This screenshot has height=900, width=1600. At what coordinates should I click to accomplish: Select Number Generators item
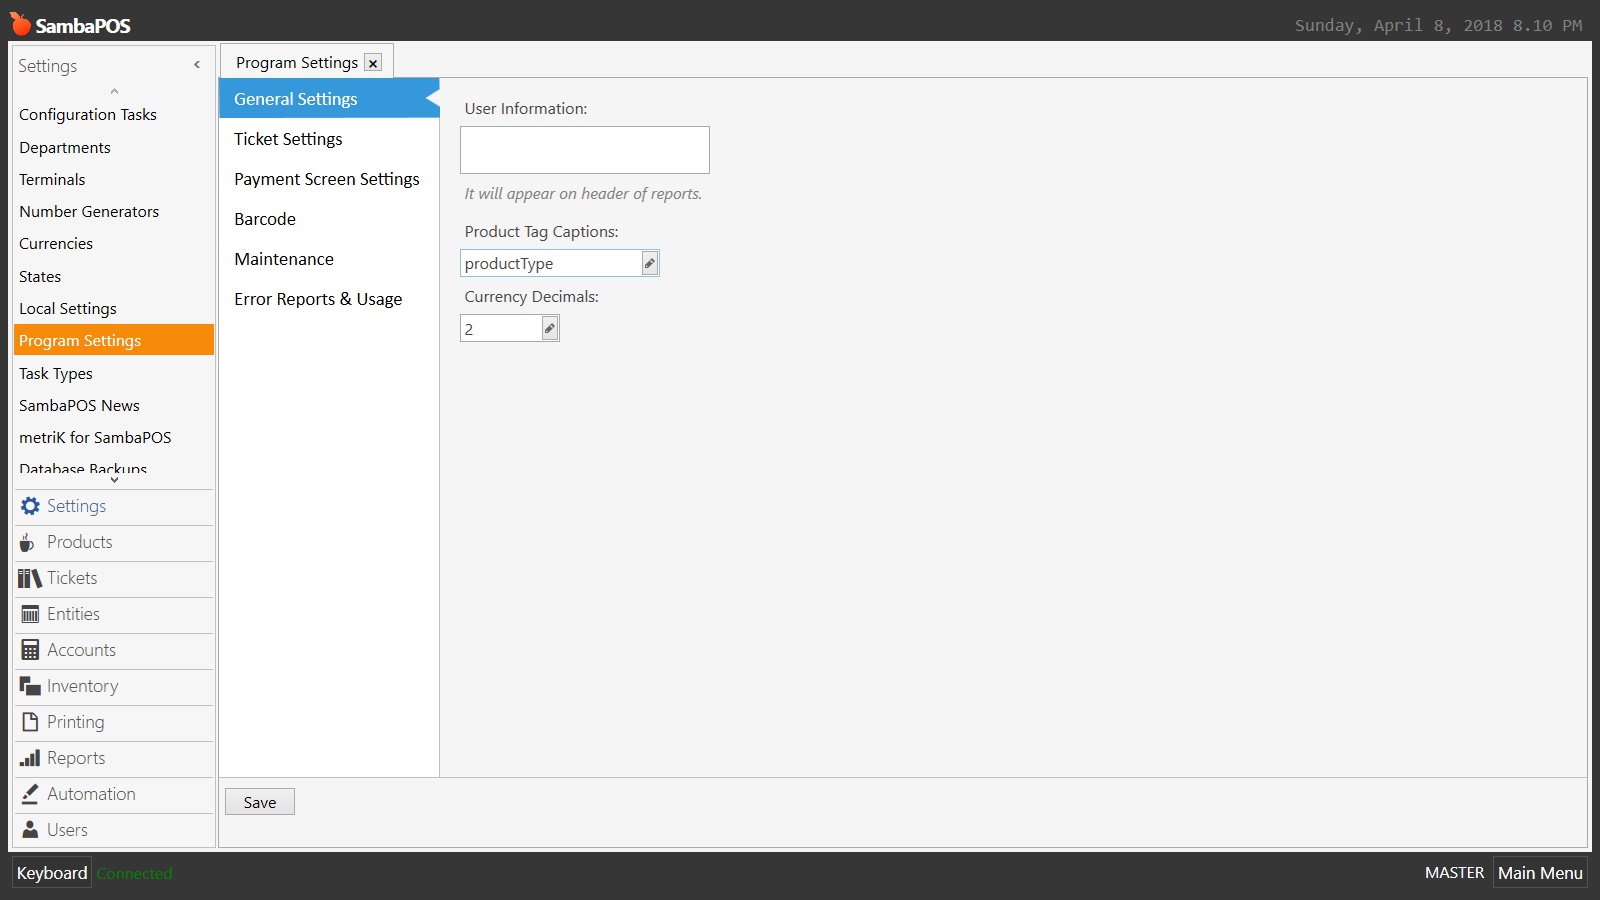(x=114, y=211)
